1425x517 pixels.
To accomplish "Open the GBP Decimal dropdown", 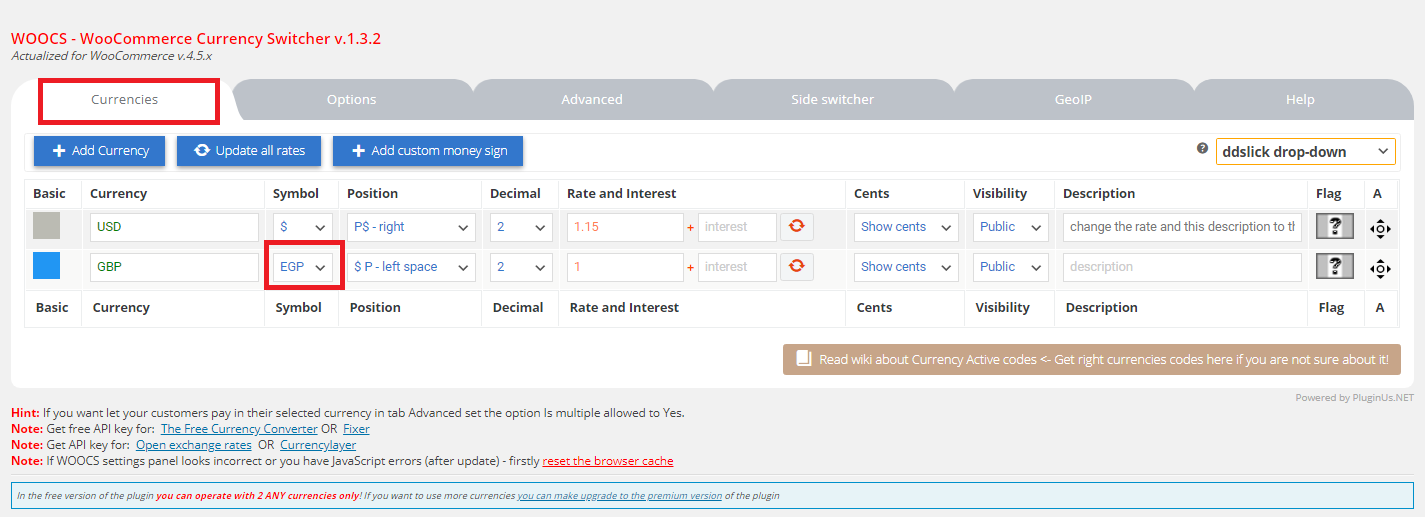I will click(521, 267).
